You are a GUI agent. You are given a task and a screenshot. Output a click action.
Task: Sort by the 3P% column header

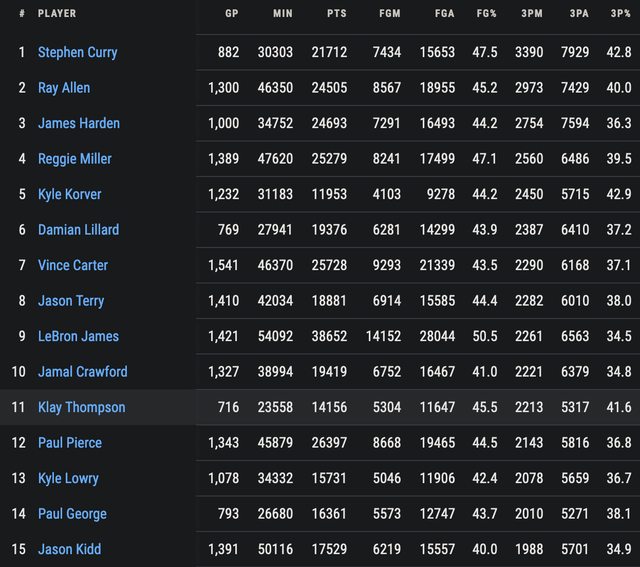(620, 14)
